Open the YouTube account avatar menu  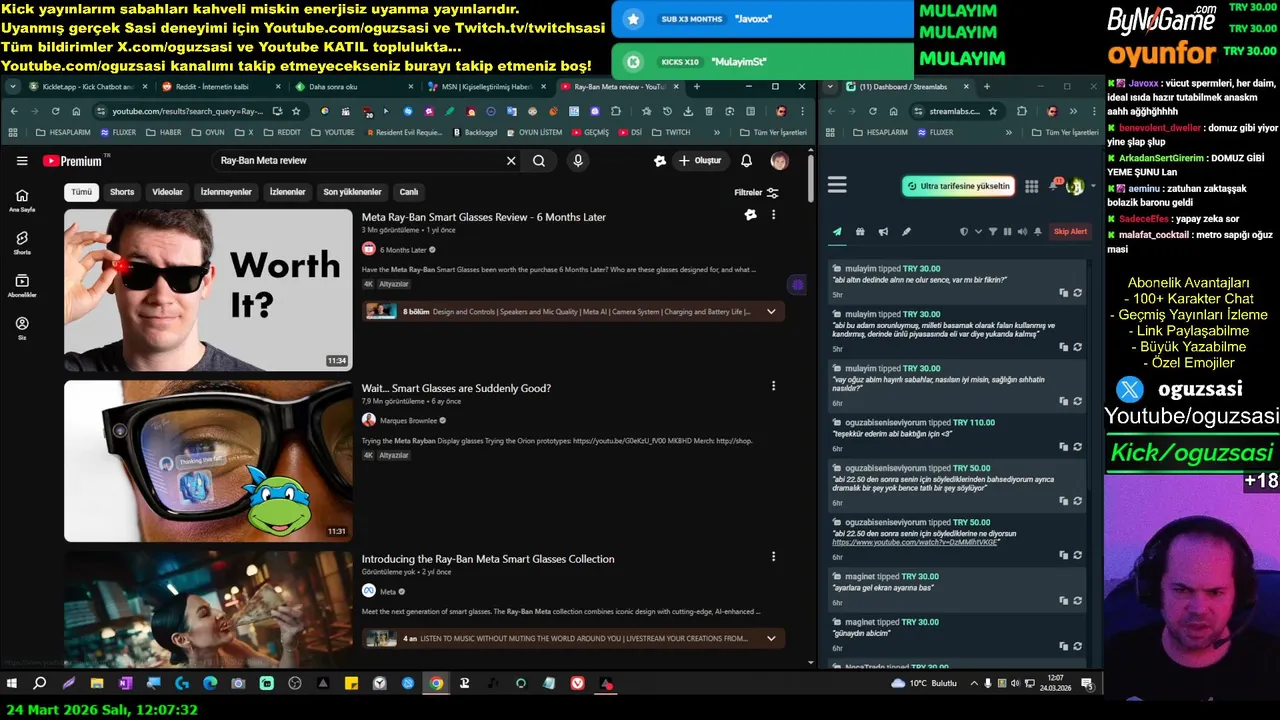(x=779, y=161)
